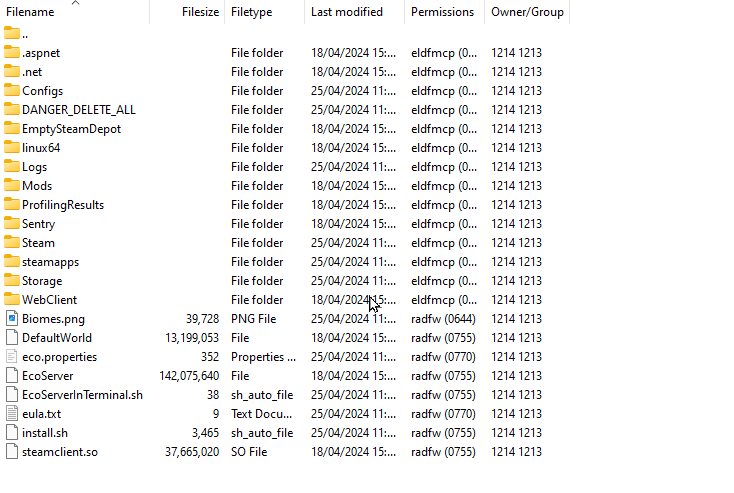This screenshot has height=493, width=734.
Task: Click the Biomes.png image file icon
Action: click(x=12, y=319)
